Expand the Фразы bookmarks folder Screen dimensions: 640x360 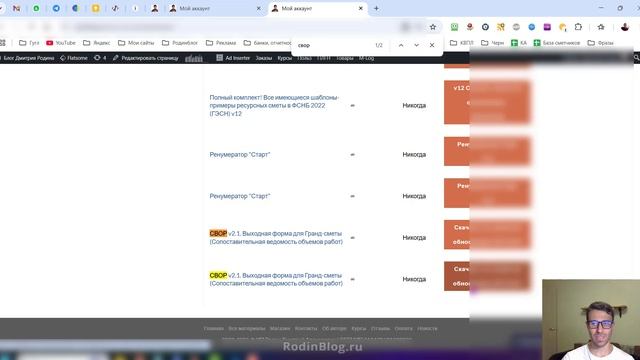point(600,43)
